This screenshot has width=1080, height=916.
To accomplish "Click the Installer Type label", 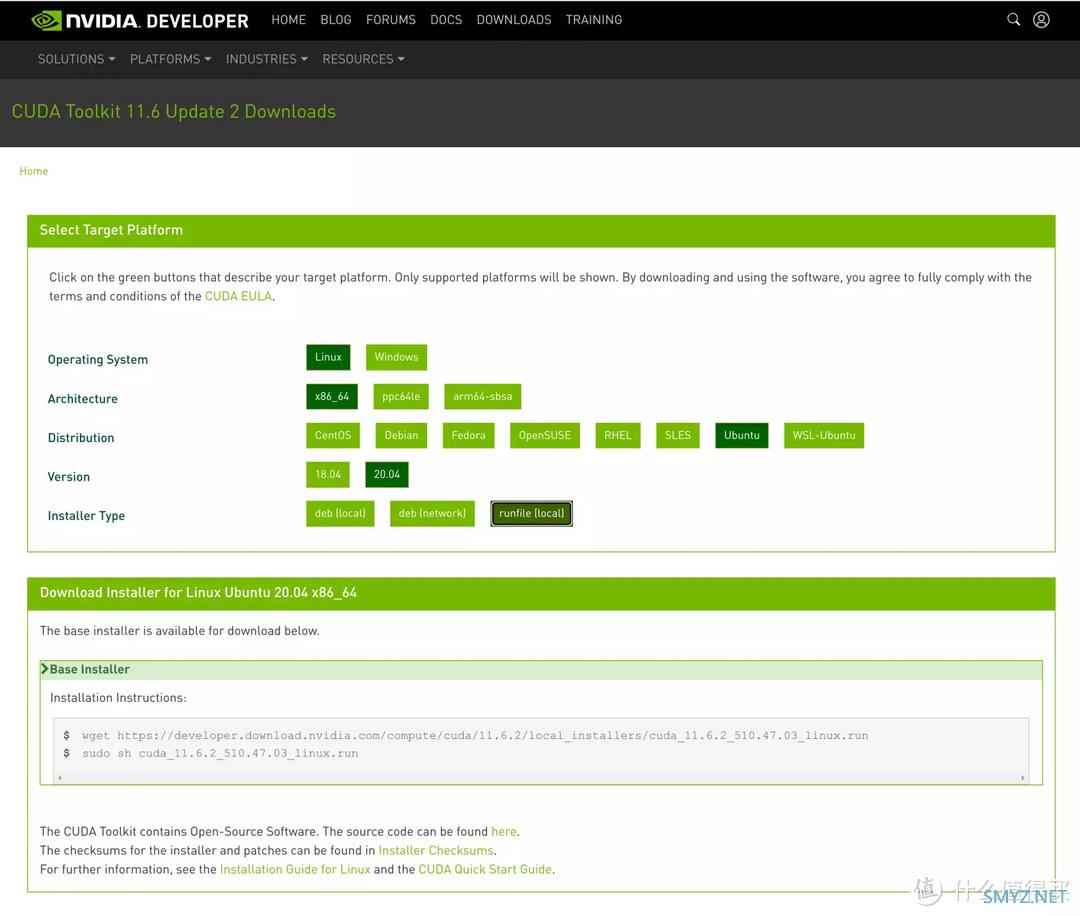I will click(86, 516).
